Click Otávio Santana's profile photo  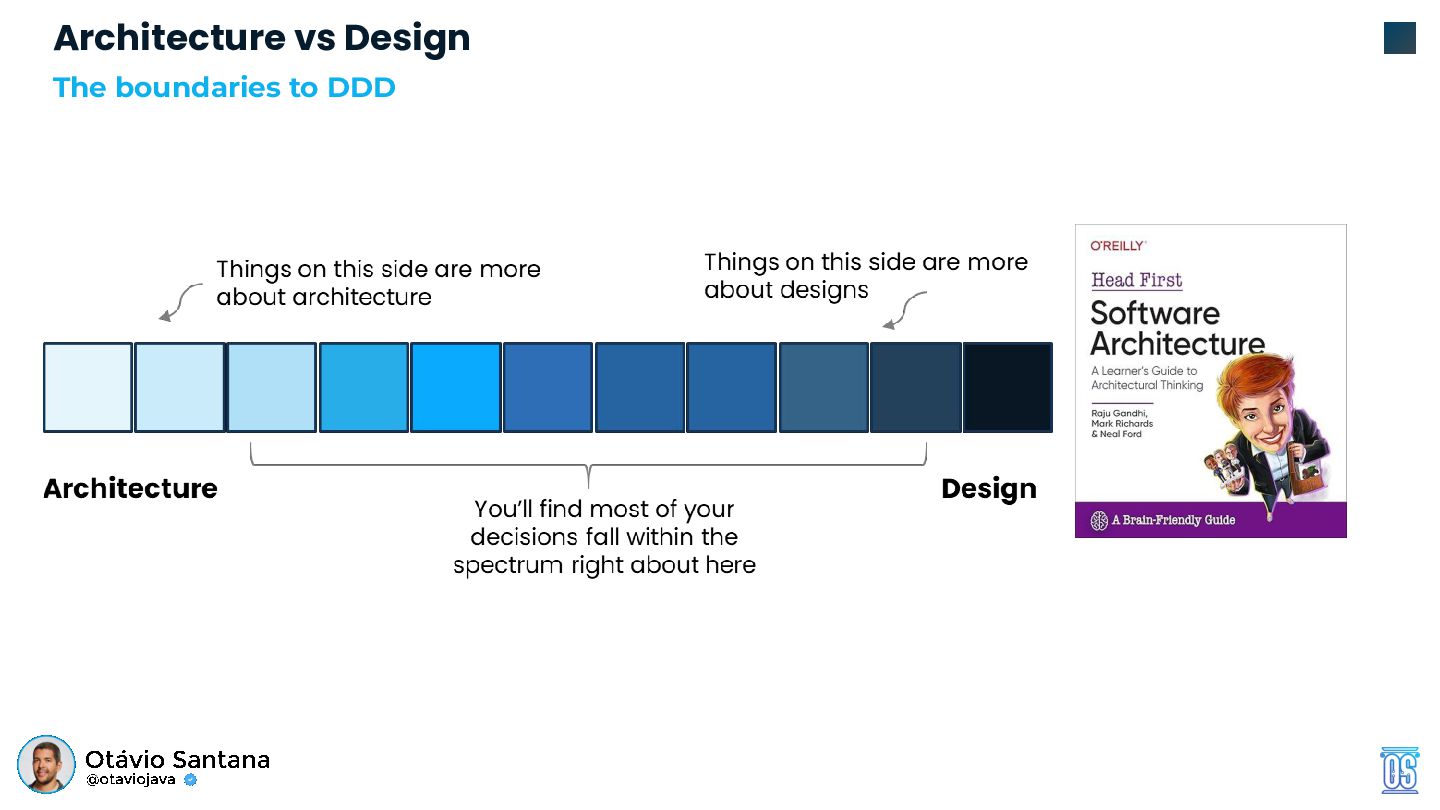point(46,764)
